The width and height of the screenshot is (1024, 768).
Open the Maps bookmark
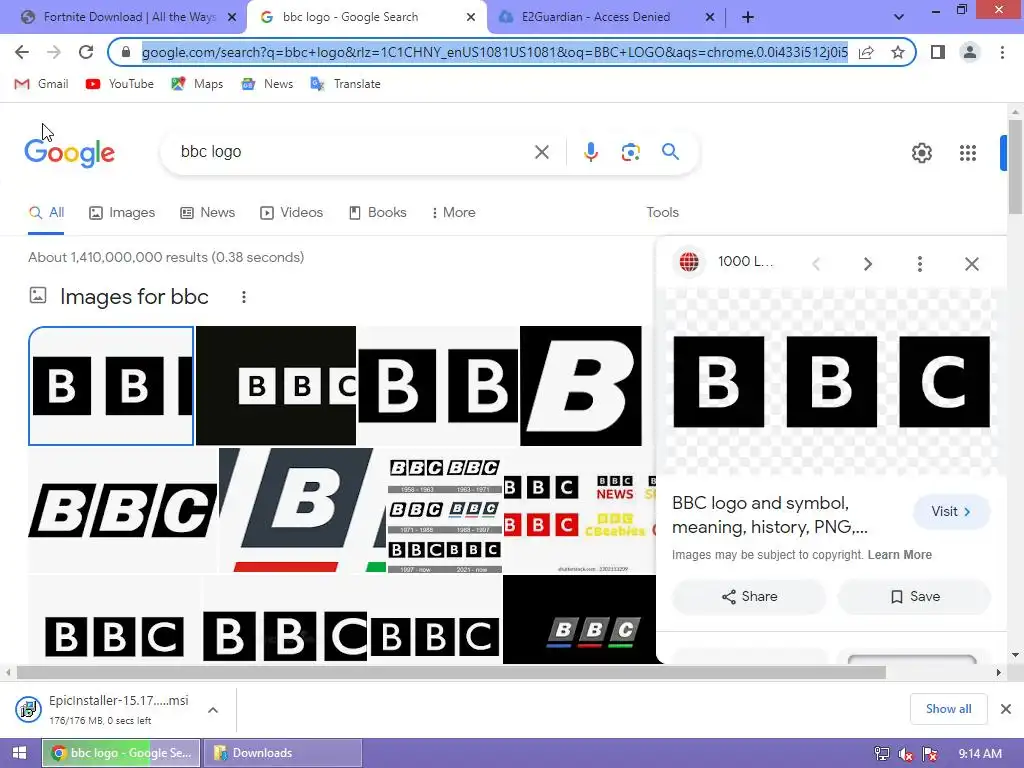[197, 84]
